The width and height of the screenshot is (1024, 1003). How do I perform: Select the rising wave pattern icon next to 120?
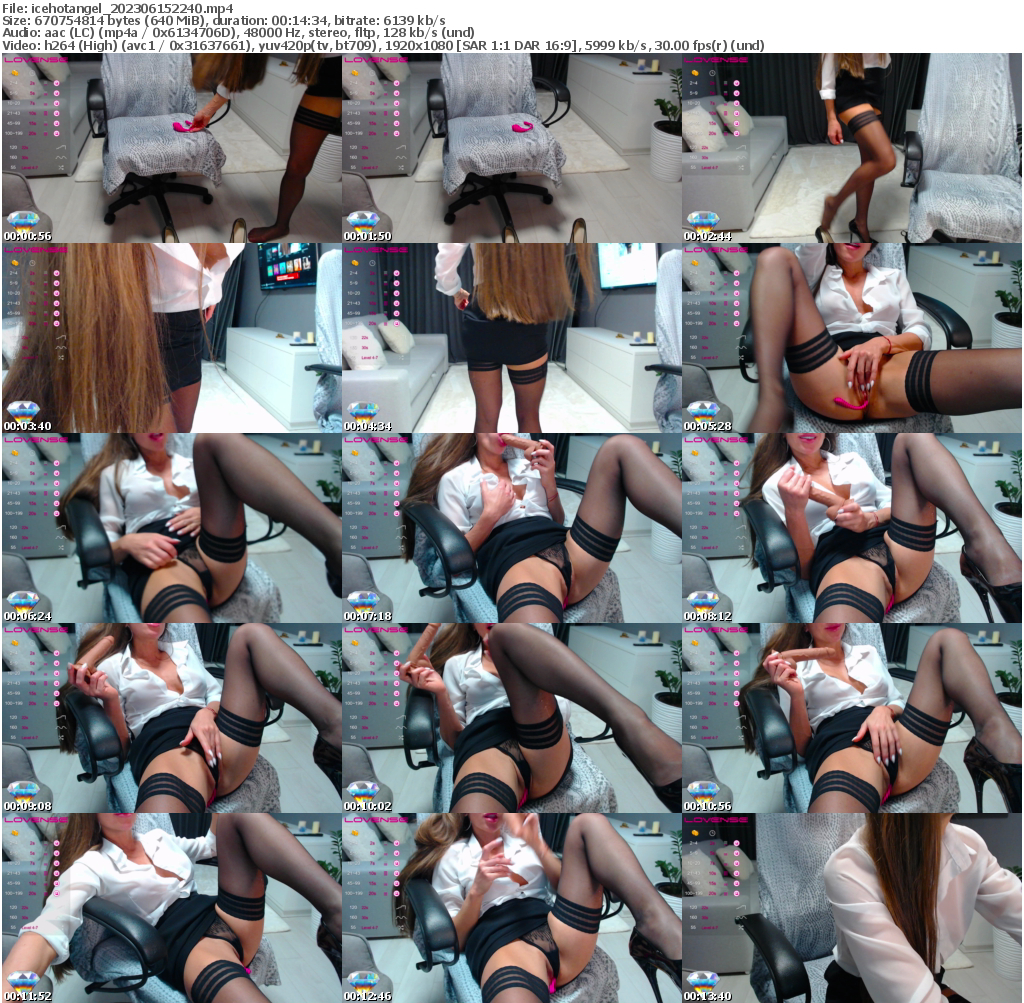pyautogui.click(x=61, y=148)
